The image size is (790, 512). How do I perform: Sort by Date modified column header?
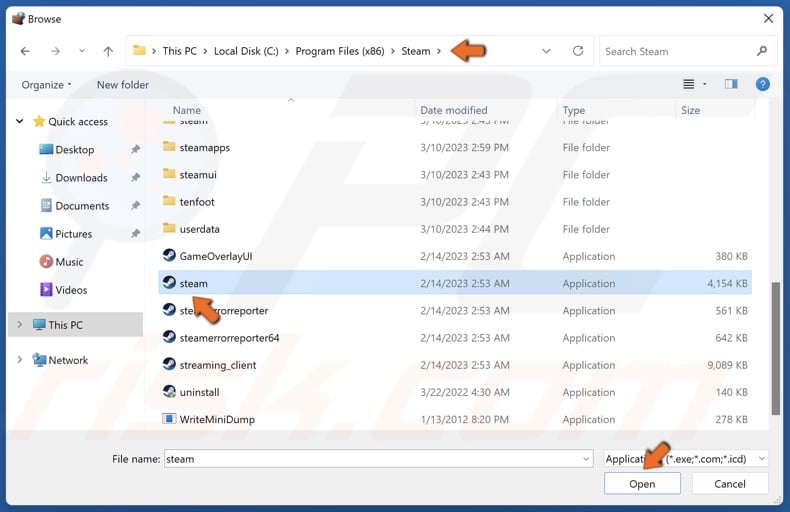pos(453,110)
